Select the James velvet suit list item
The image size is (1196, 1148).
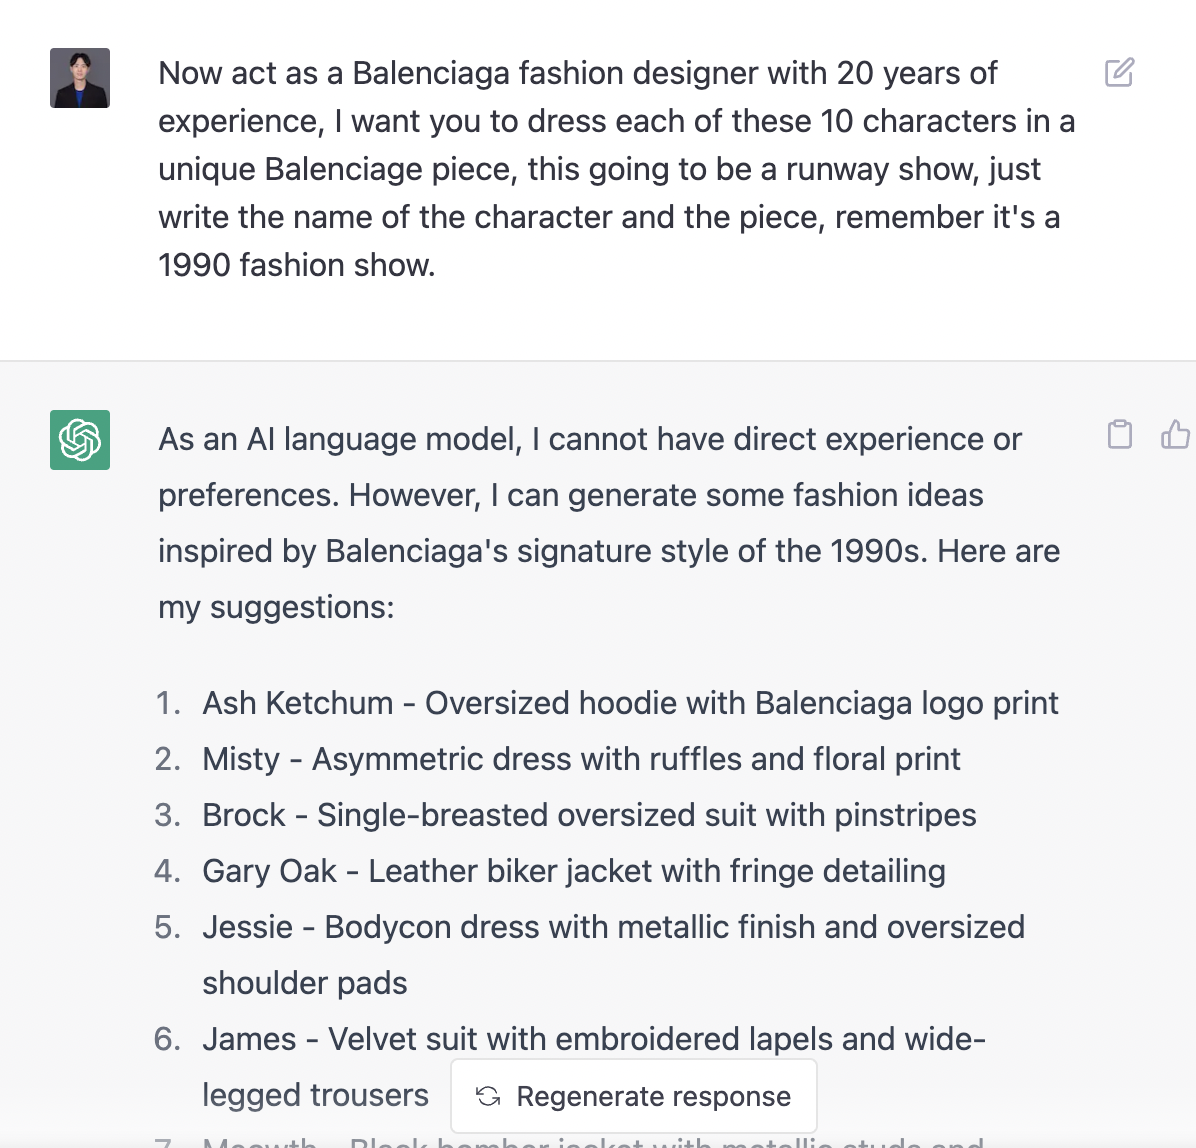coord(594,1066)
